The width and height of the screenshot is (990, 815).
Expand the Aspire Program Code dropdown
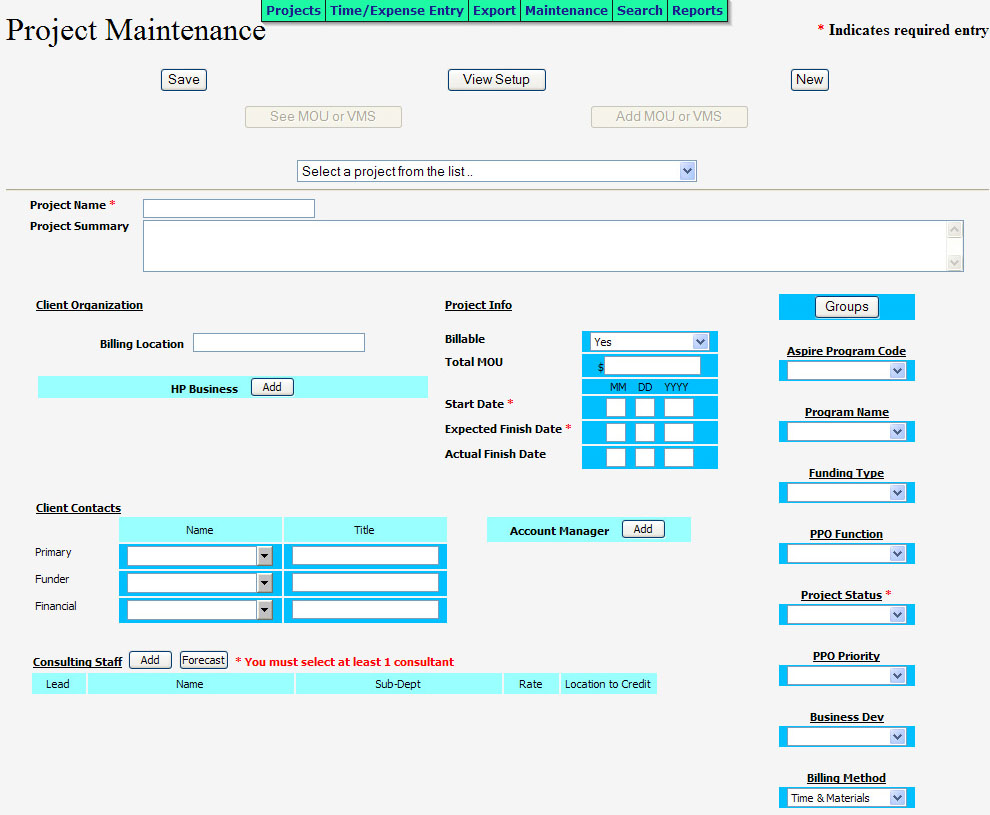pyautogui.click(x=846, y=371)
